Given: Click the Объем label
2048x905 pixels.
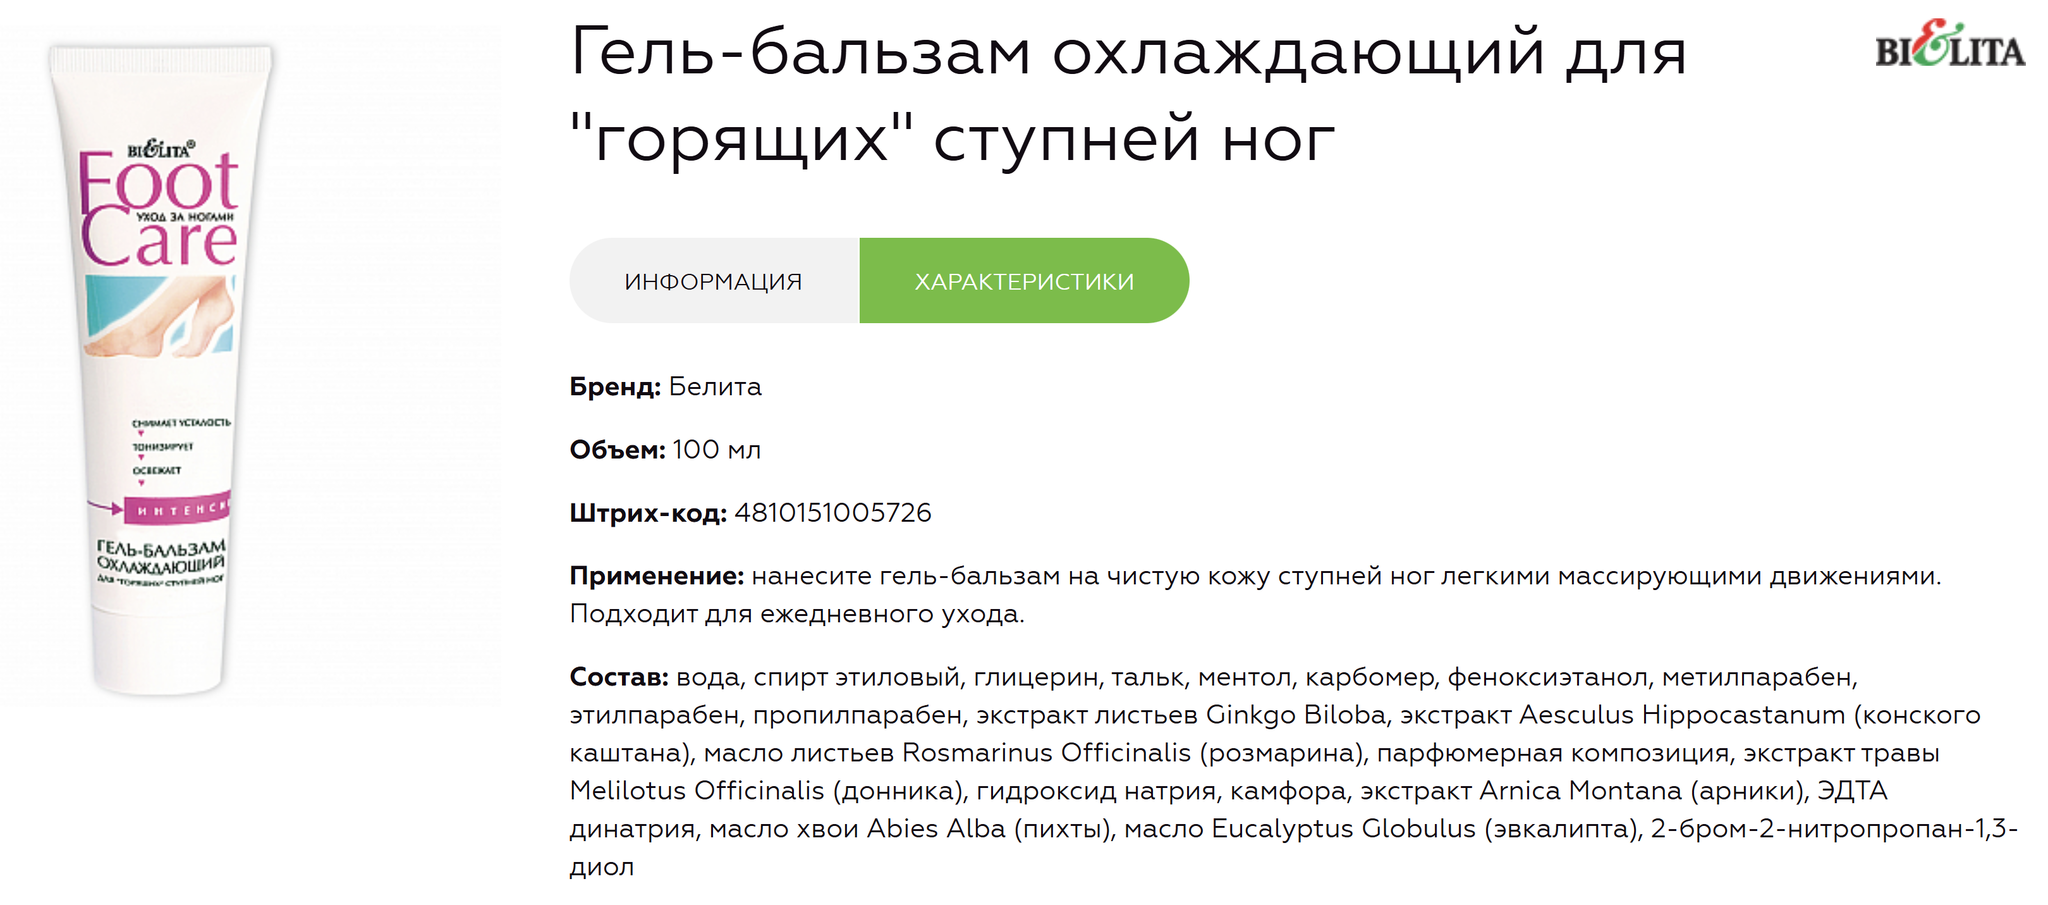Looking at the screenshot, I should click(x=617, y=450).
